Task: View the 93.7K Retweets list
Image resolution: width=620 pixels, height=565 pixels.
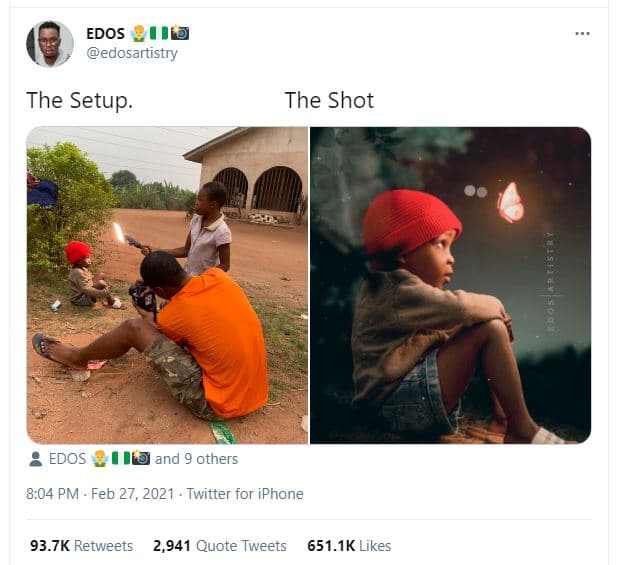Action: point(81,546)
